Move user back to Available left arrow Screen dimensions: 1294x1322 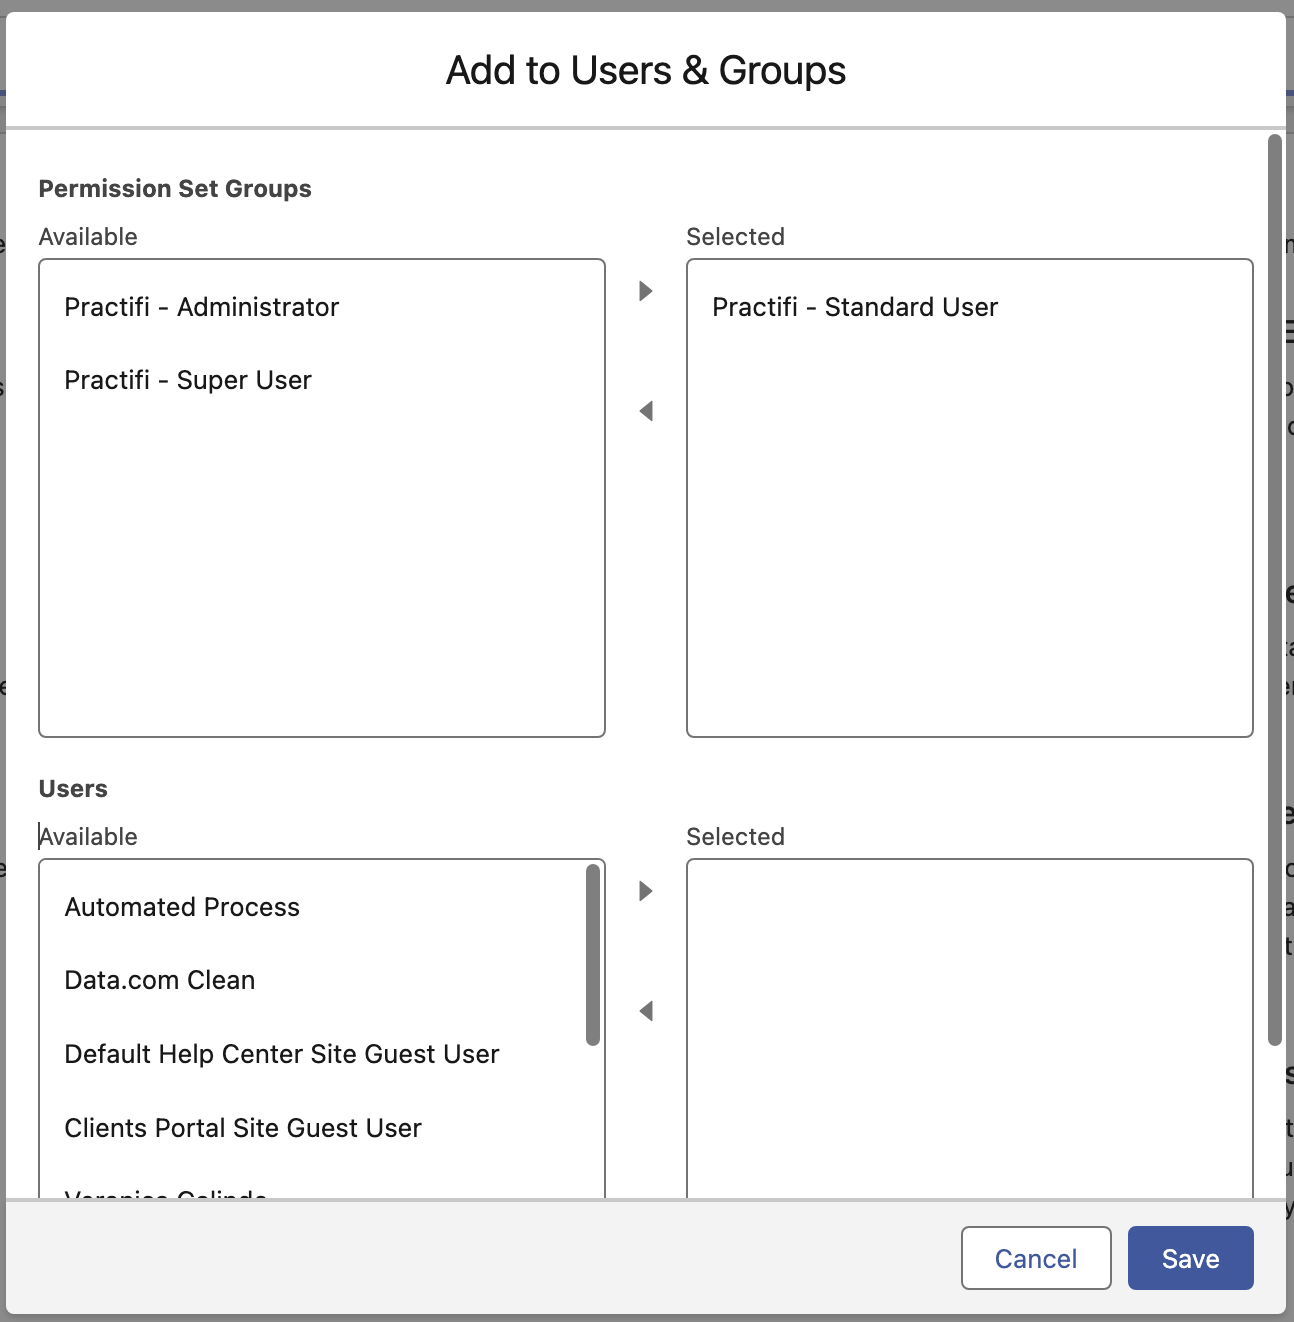click(x=646, y=1011)
